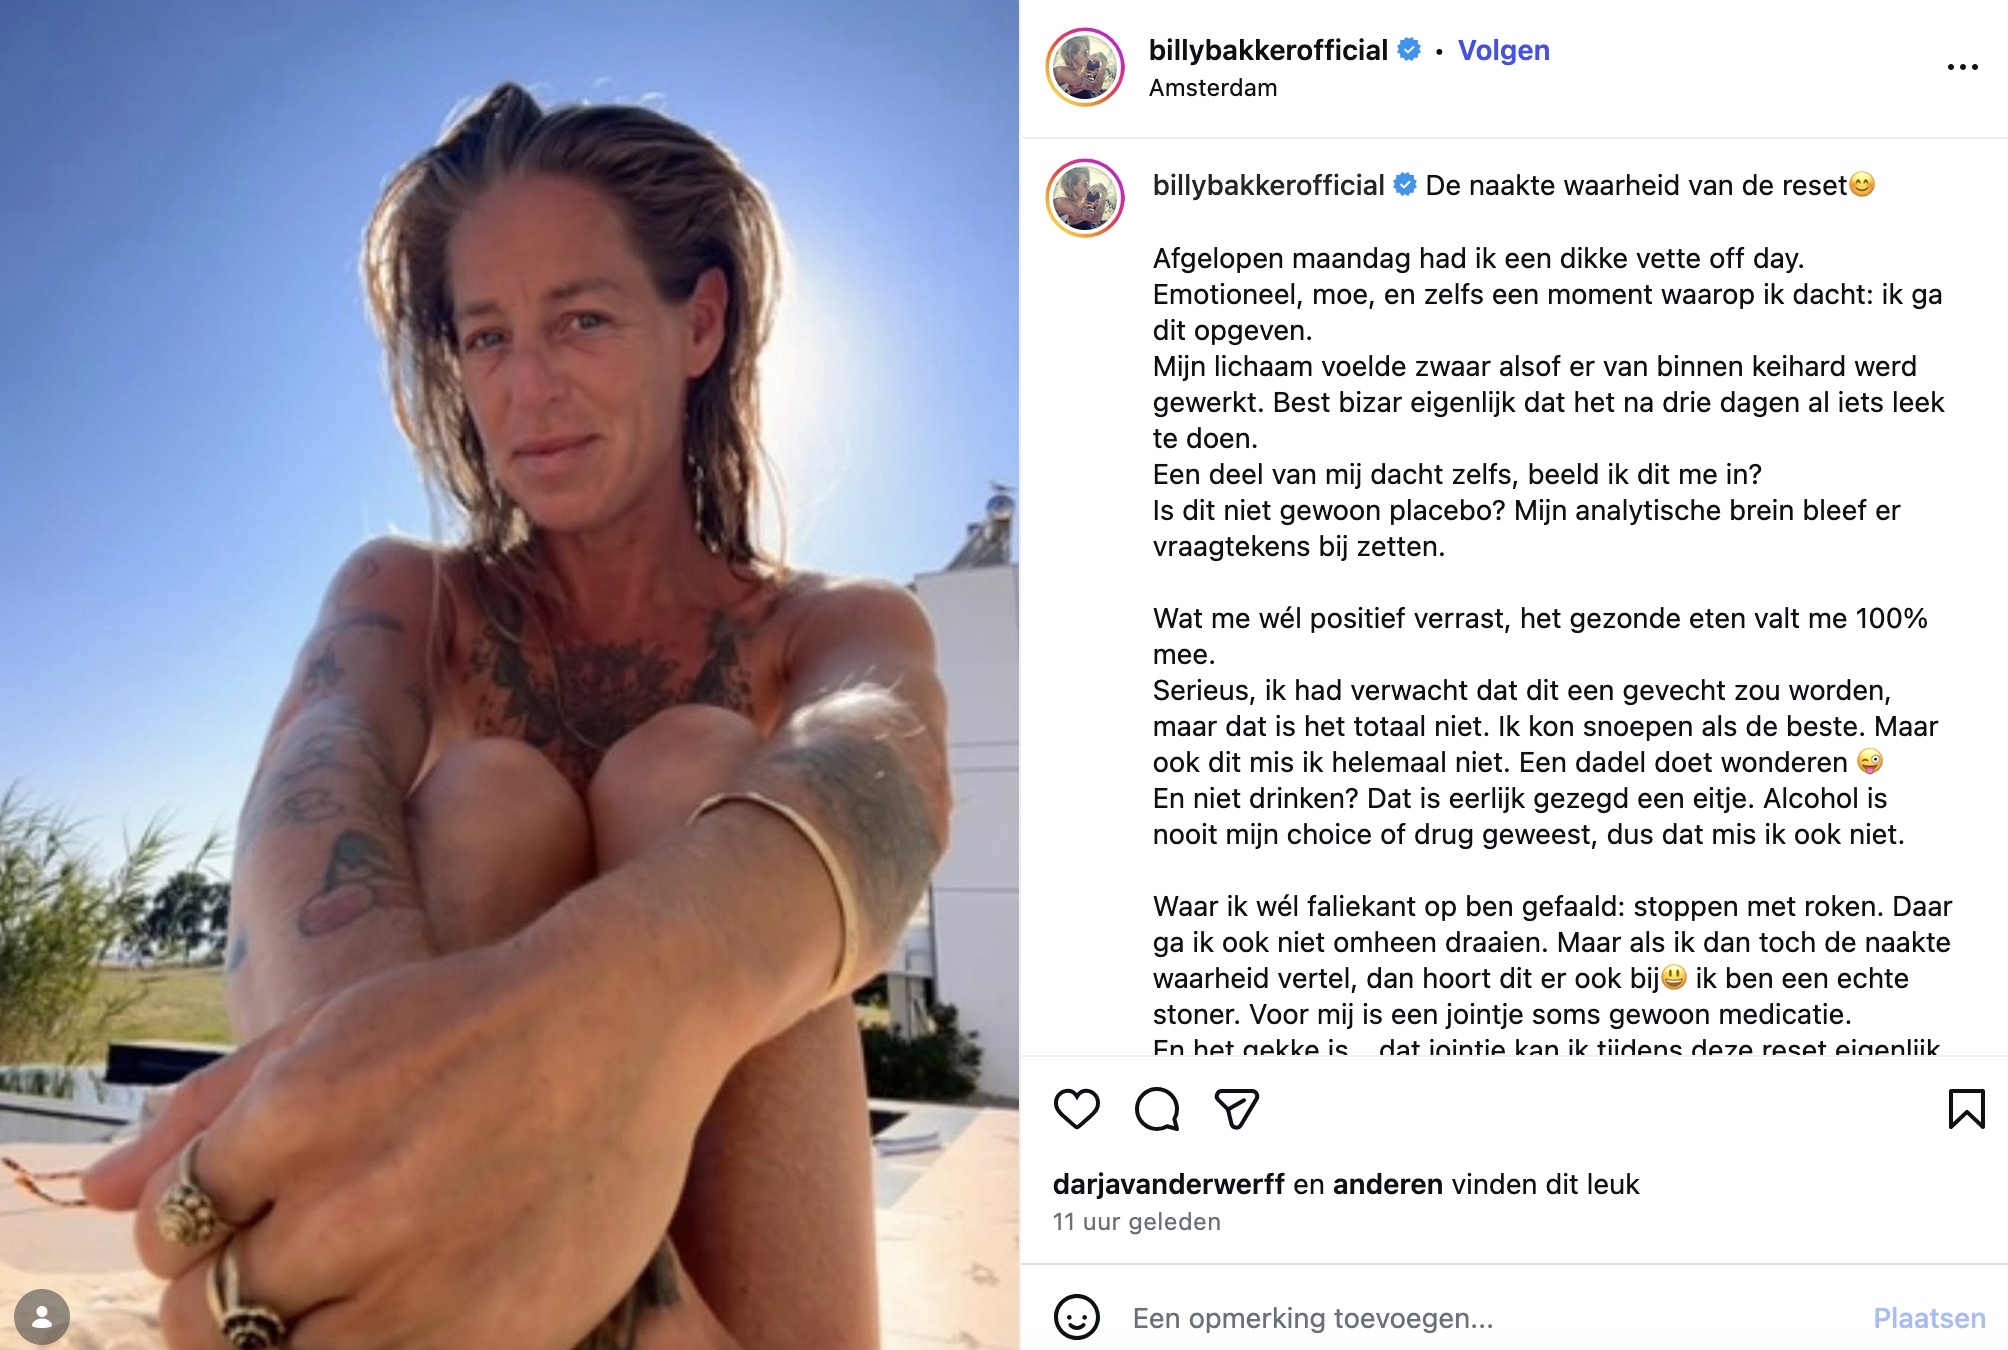Click the main post photo
The width and height of the screenshot is (2008, 1350).
(x=509, y=675)
